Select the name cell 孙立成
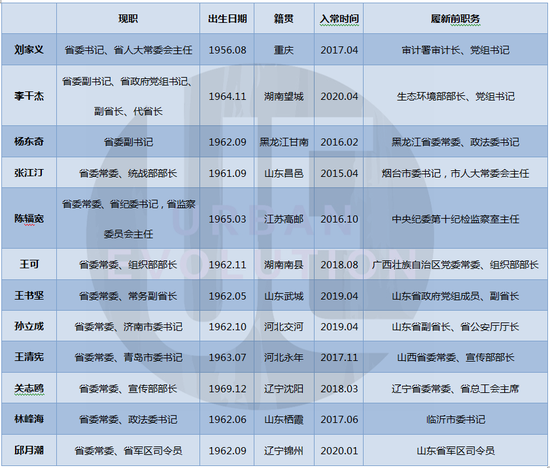This screenshot has width=550, height=468. [x=29, y=326]
